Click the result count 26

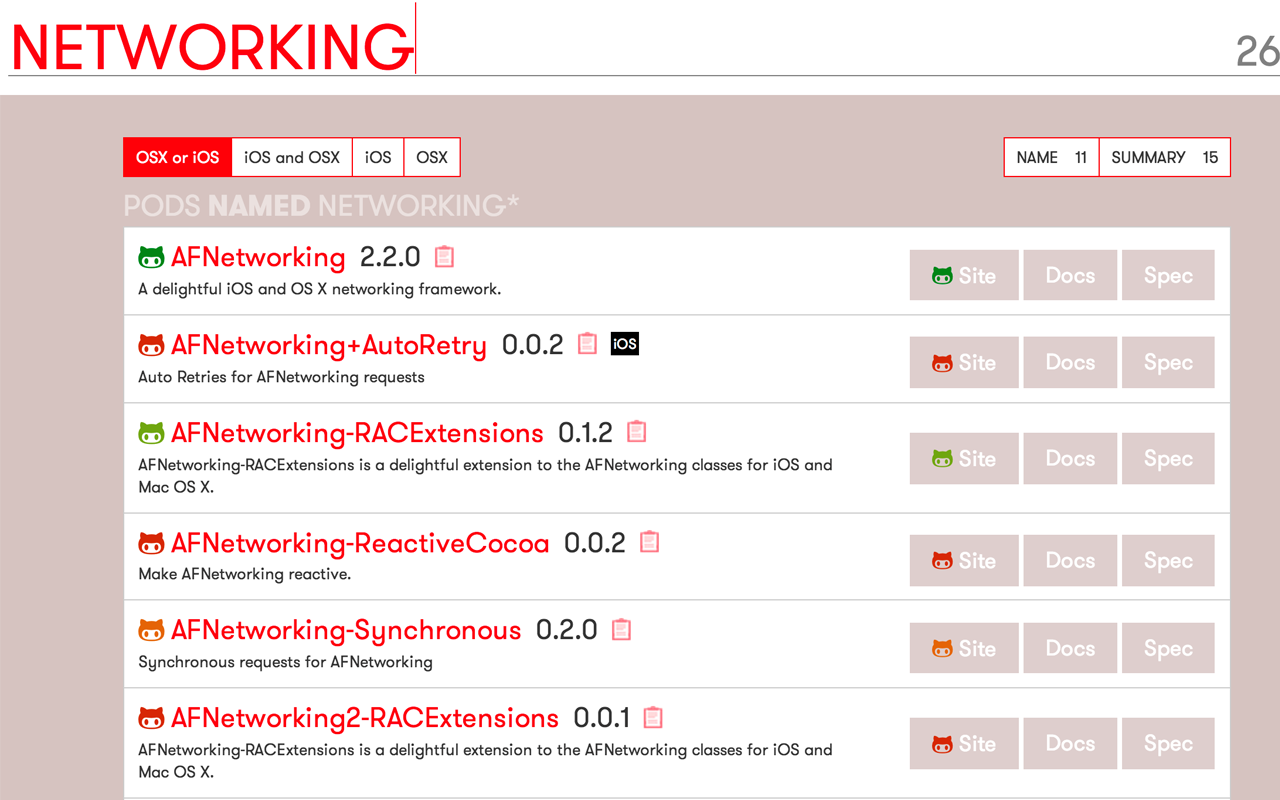pyautogui.click(x=1257, y=51)
